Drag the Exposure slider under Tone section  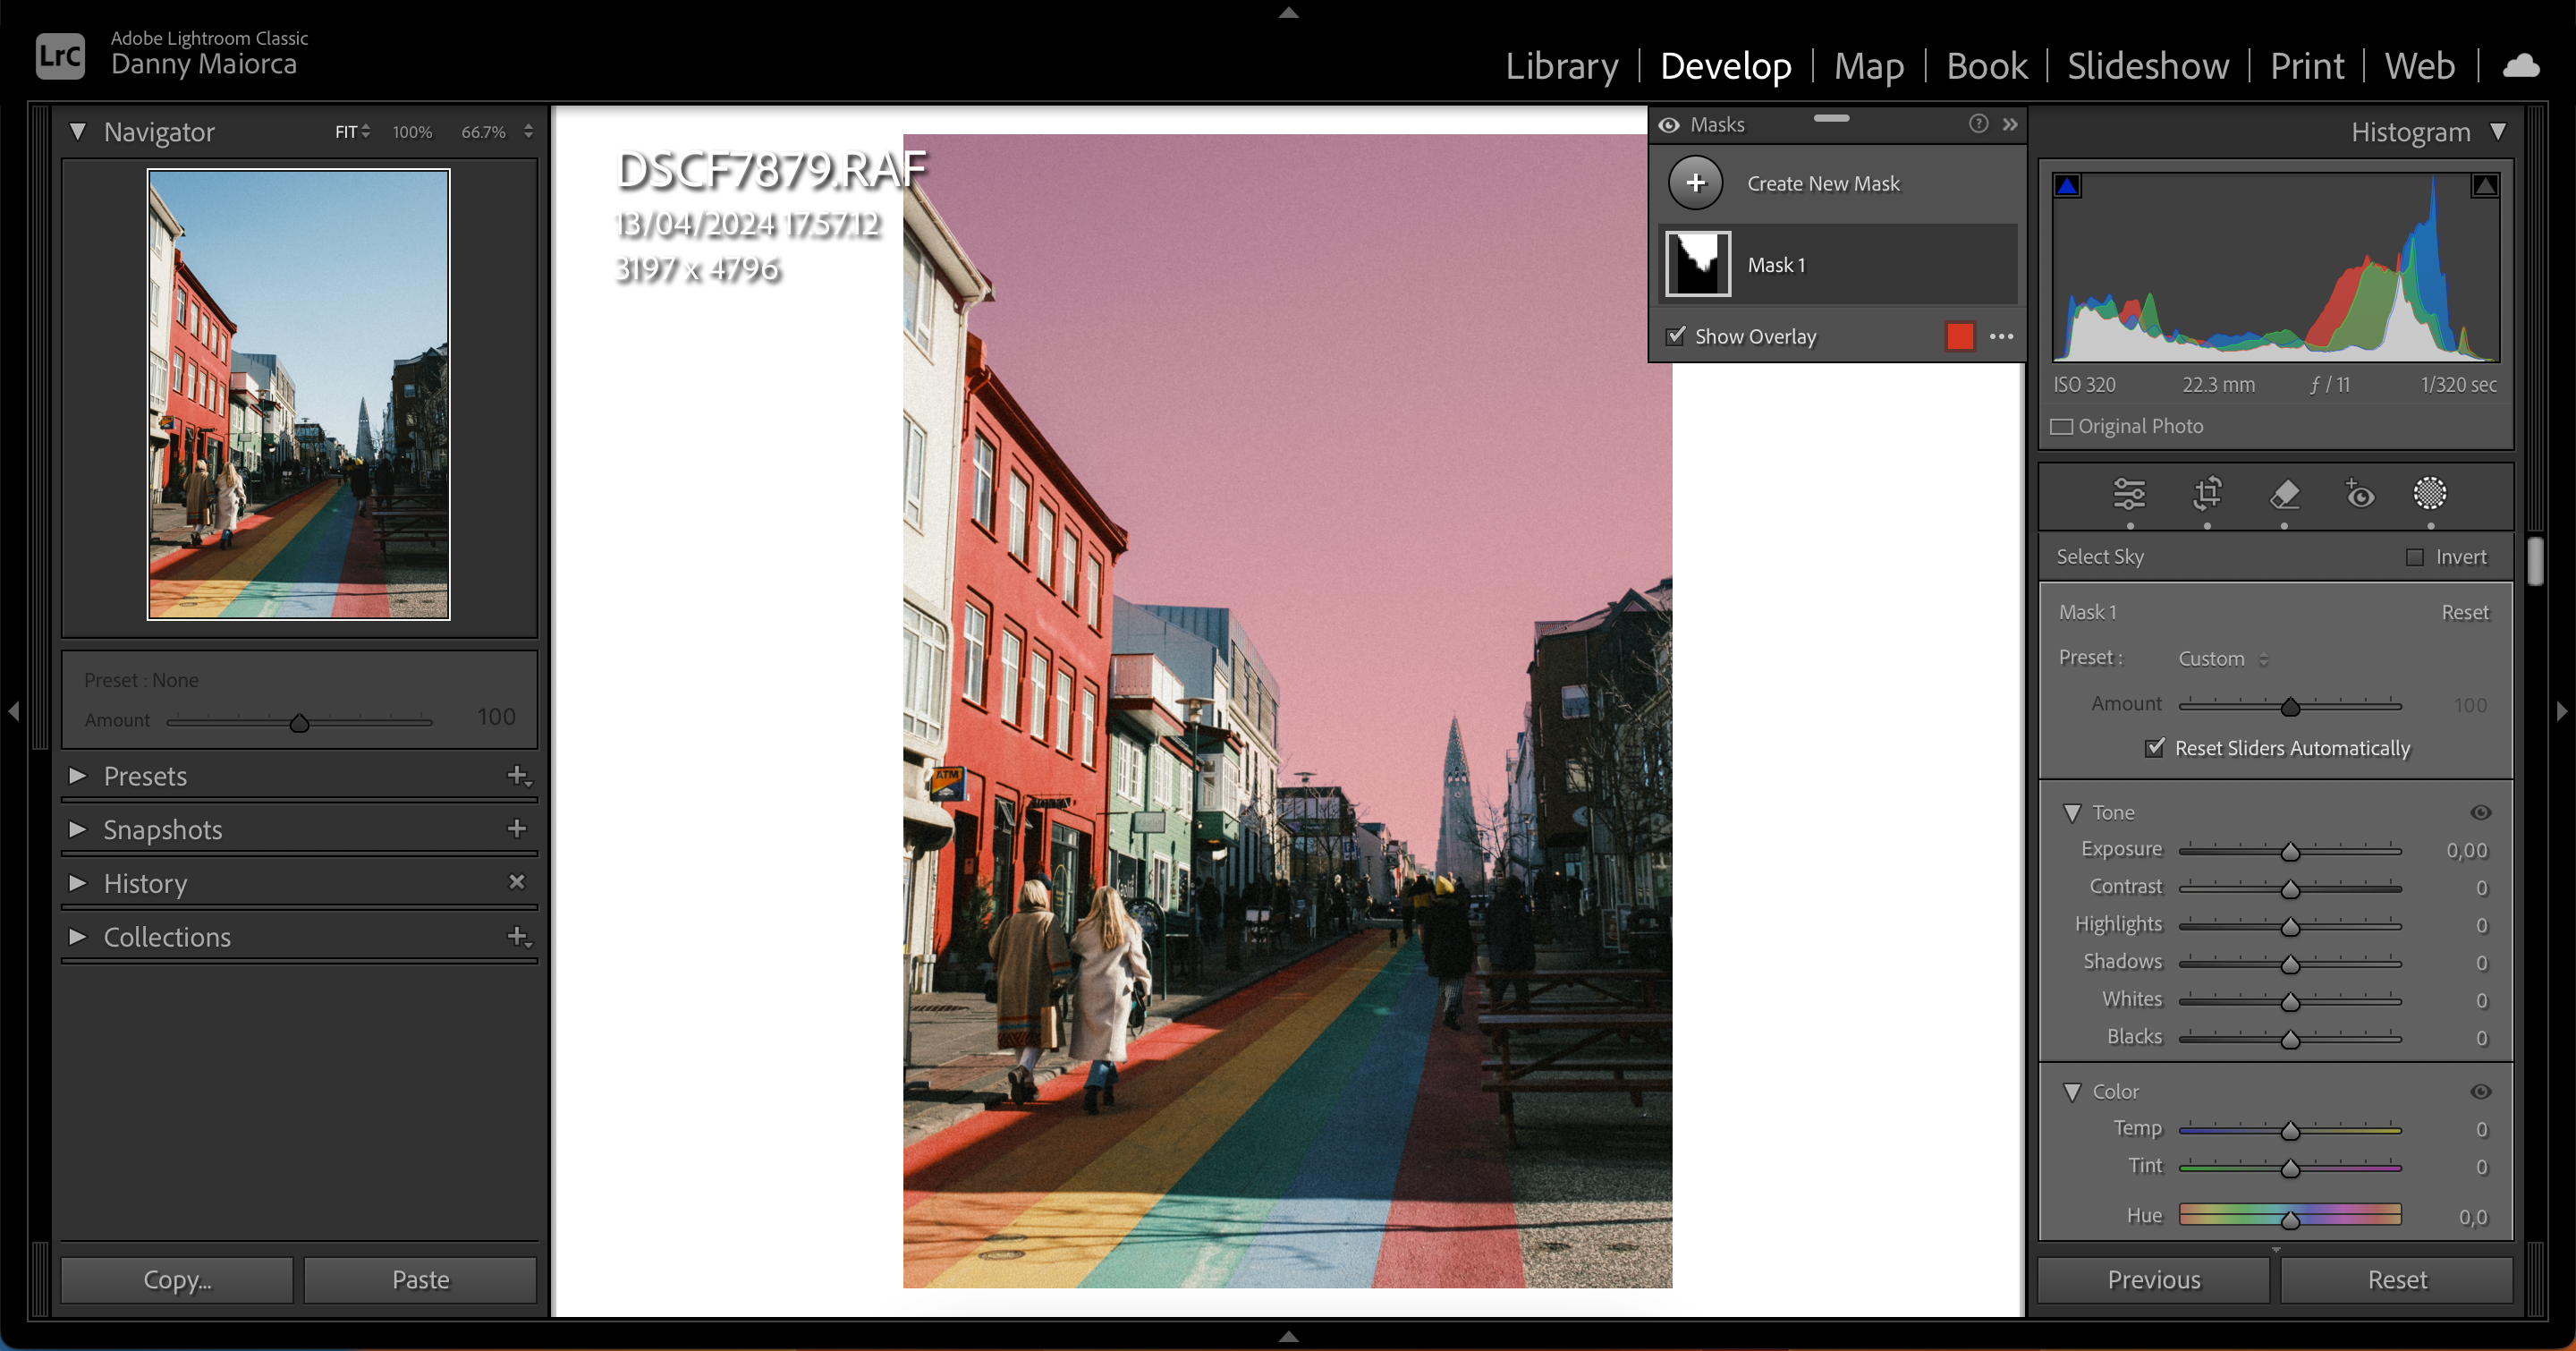(x=2290, y=850)
